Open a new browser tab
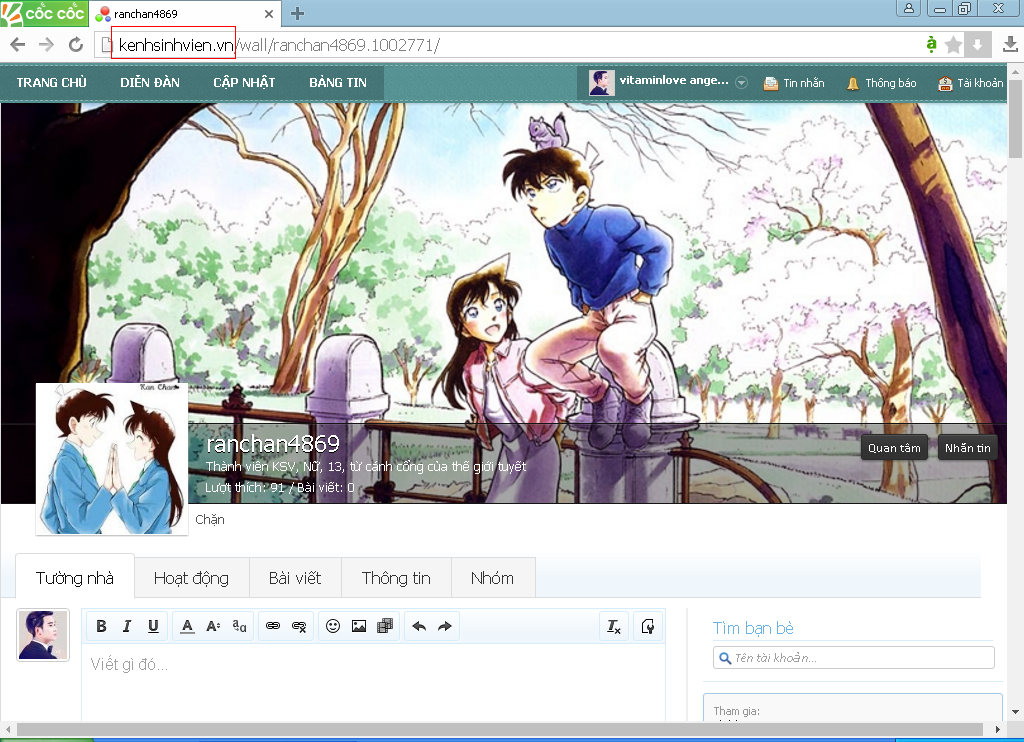Screen dimensions: 1024x742 (x=298, y=13)
